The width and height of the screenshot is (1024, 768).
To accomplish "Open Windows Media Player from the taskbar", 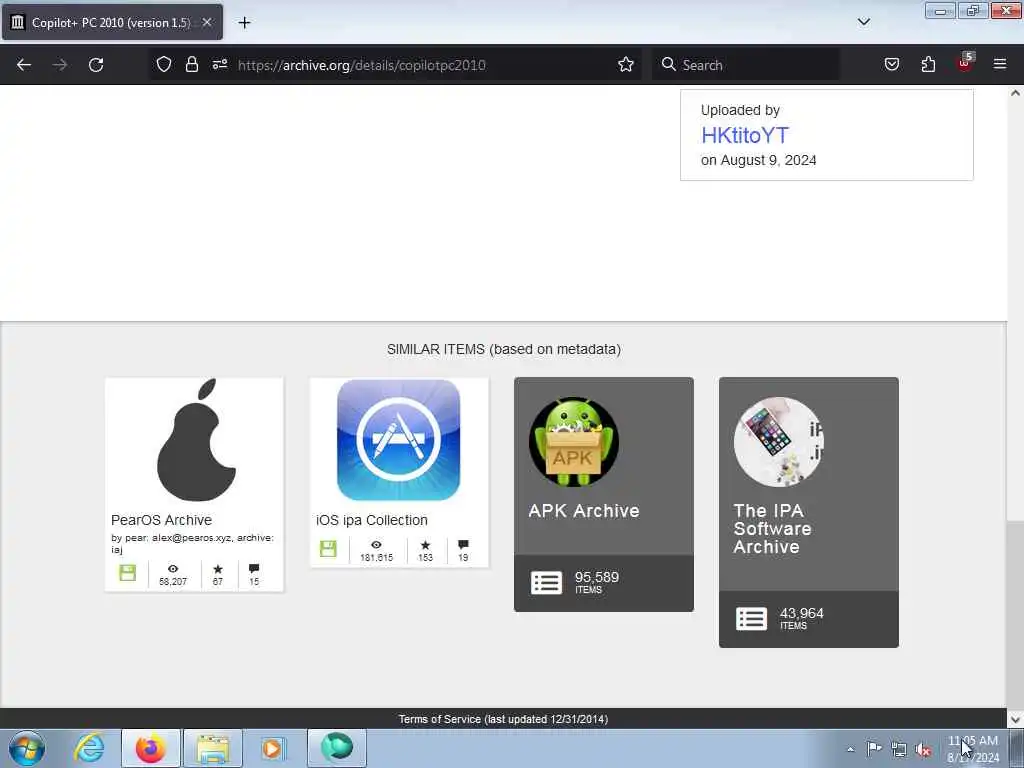I will click(x=272, y=748).
